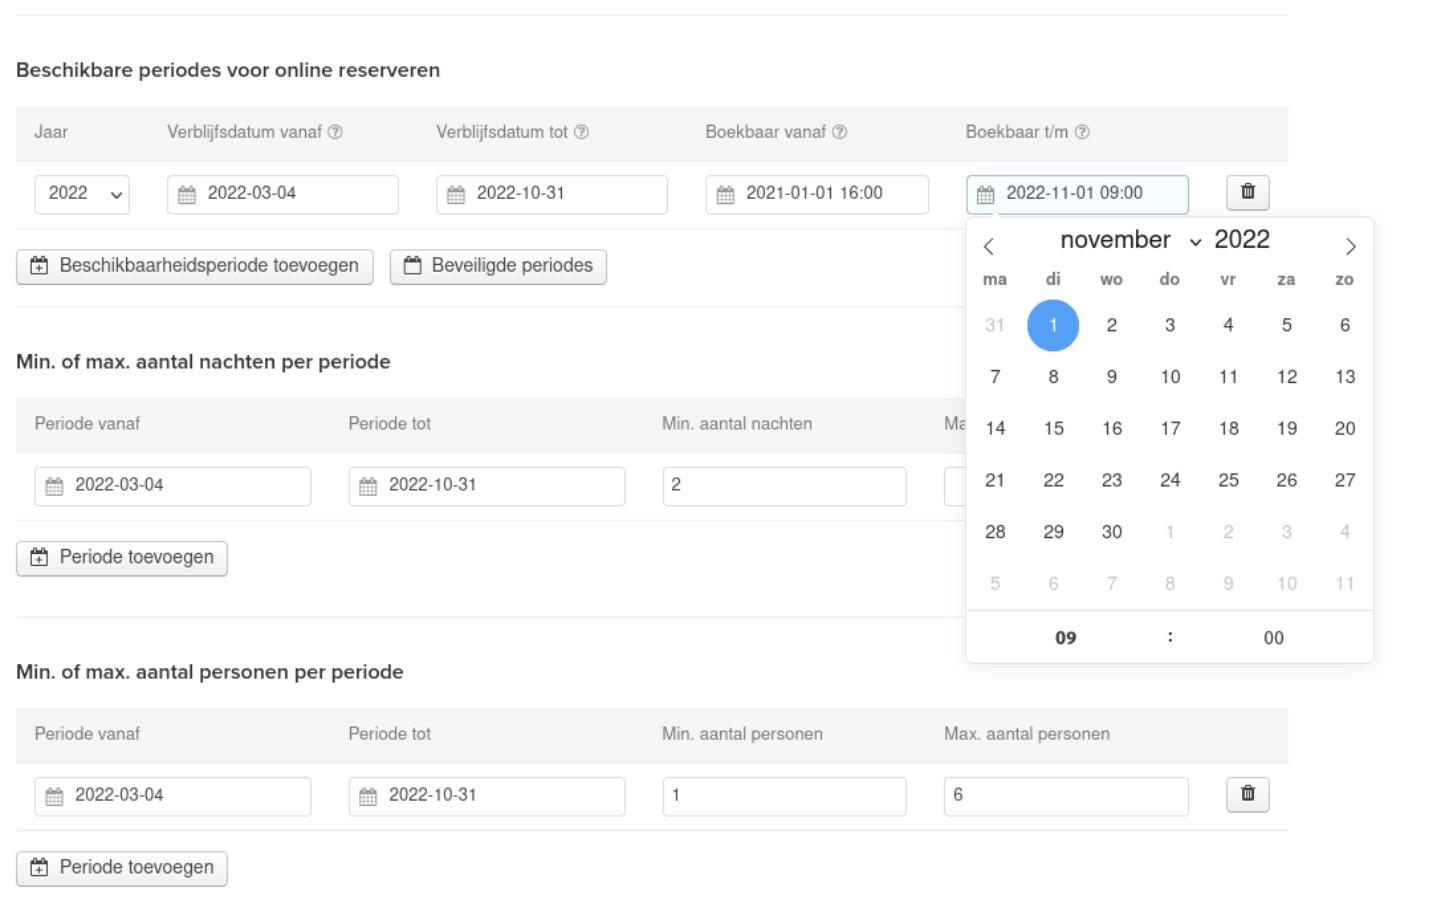This screenshot has width=1441, height=924.
Task: Click help icon next to Verblijfsdatum tot
Action: tap(582, 132)
